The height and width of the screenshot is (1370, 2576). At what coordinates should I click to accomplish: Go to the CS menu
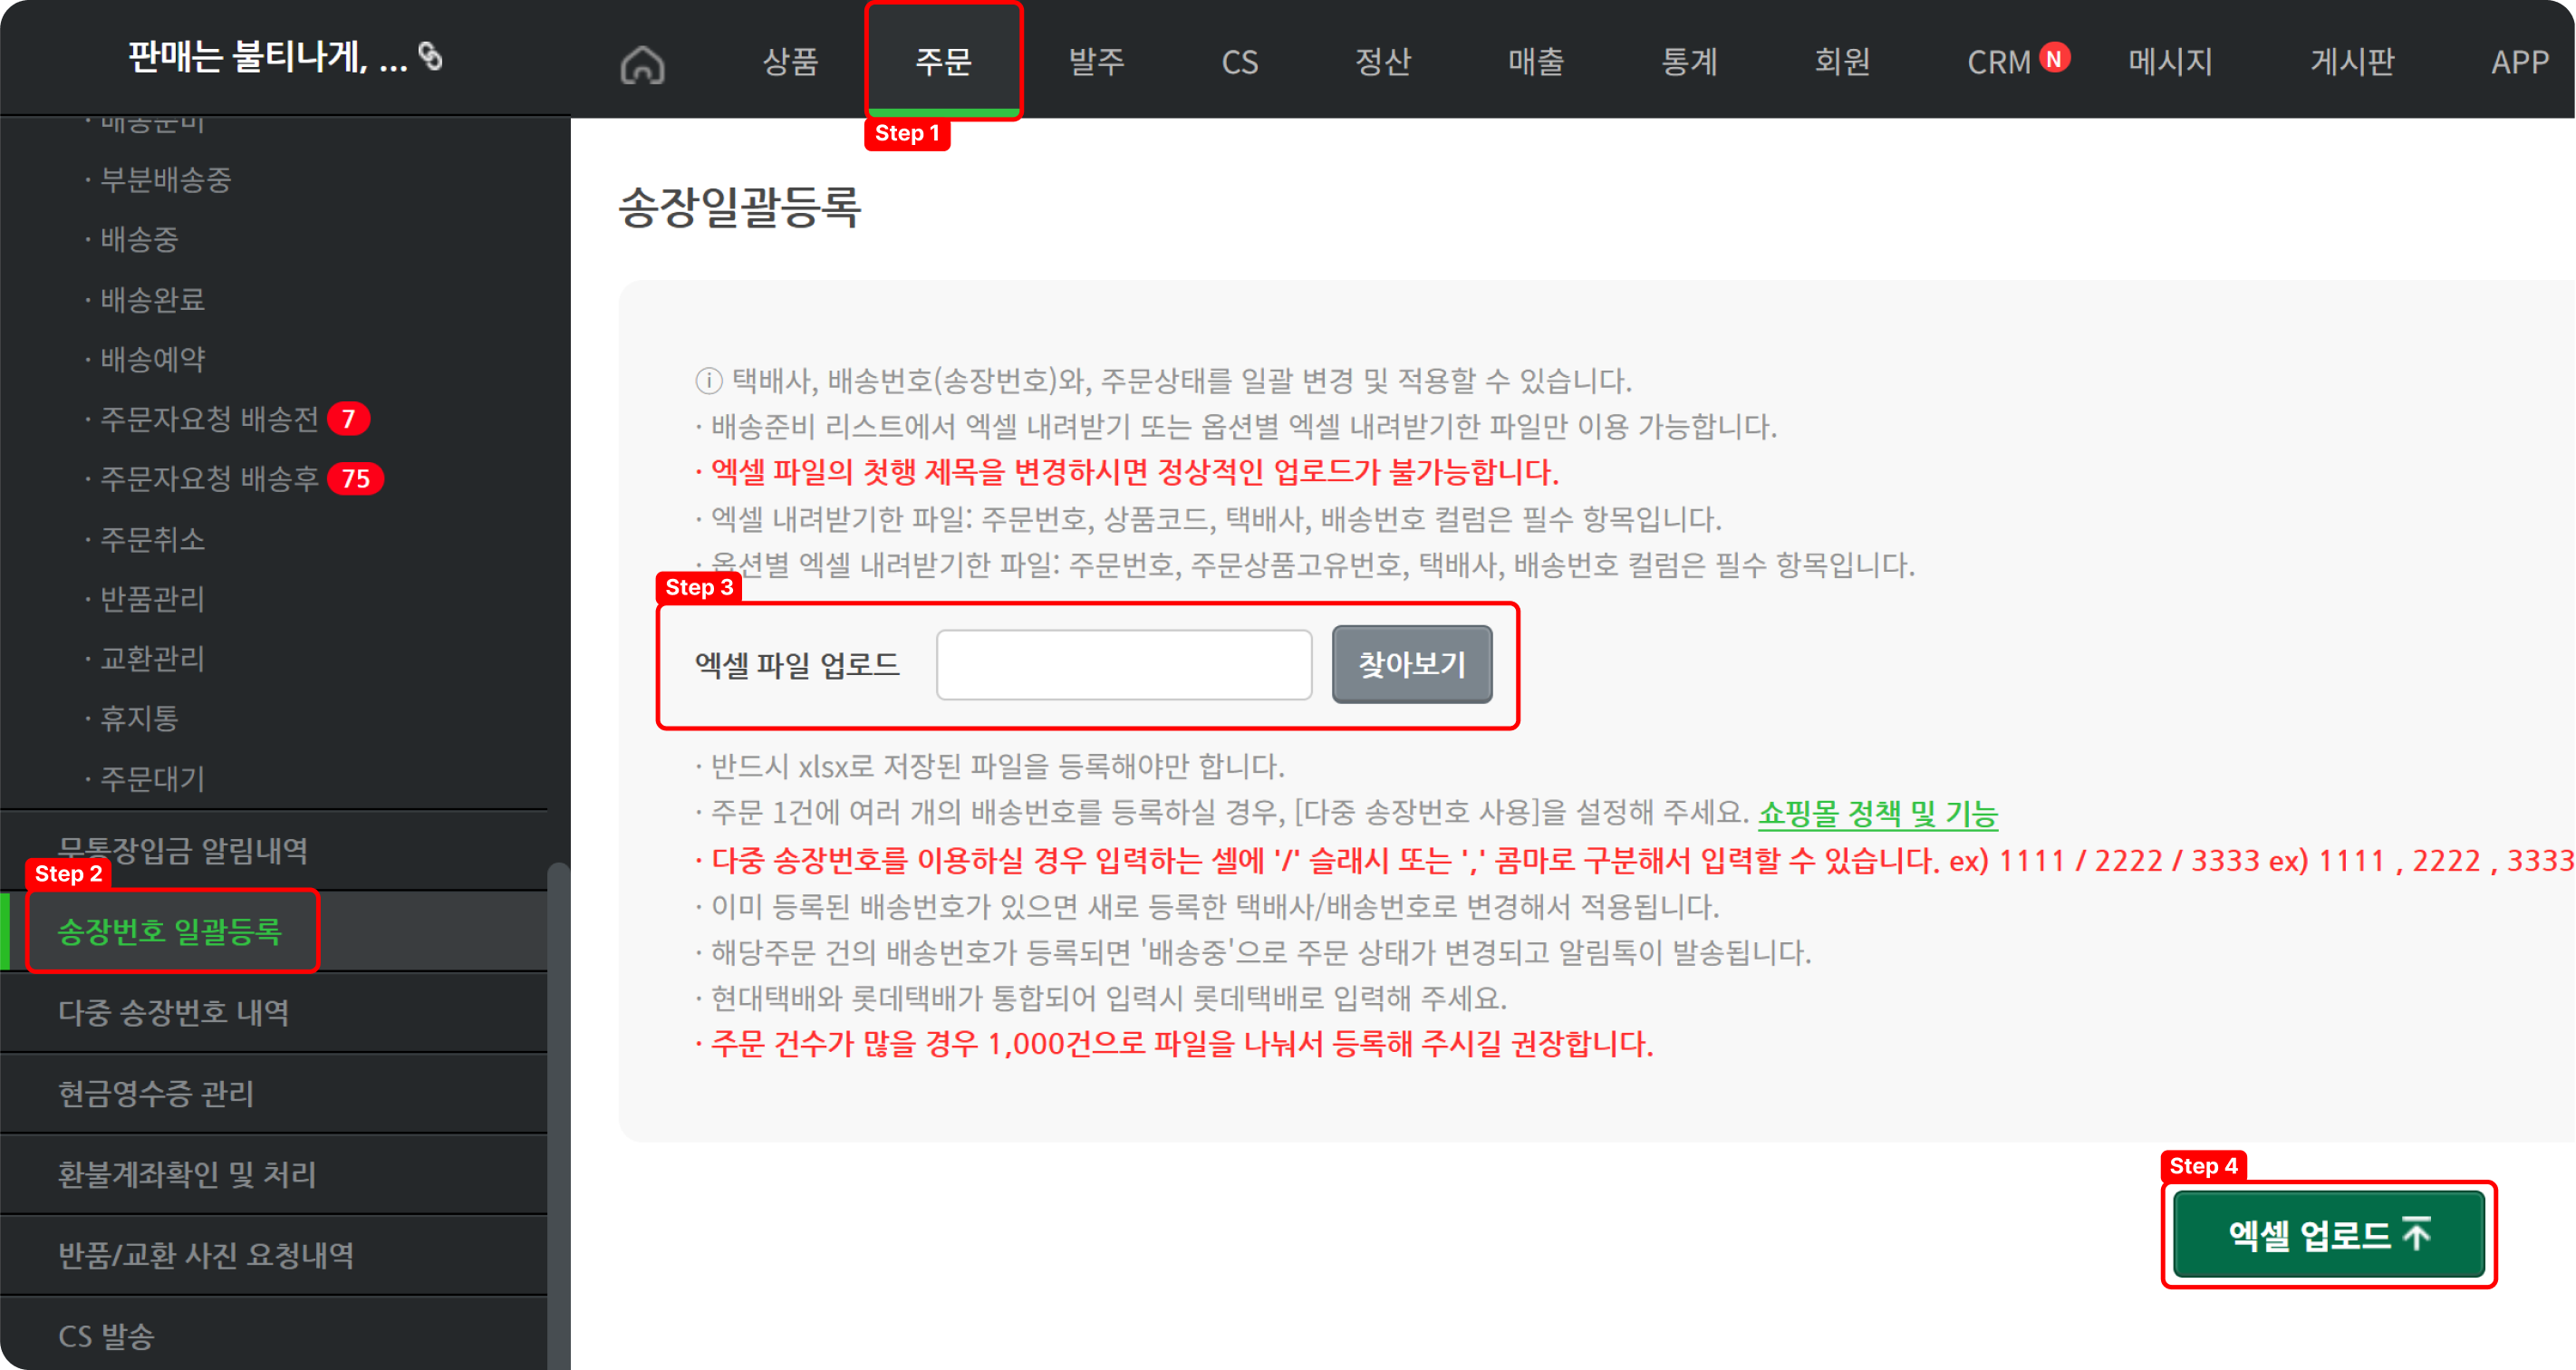coord(1239,62)
